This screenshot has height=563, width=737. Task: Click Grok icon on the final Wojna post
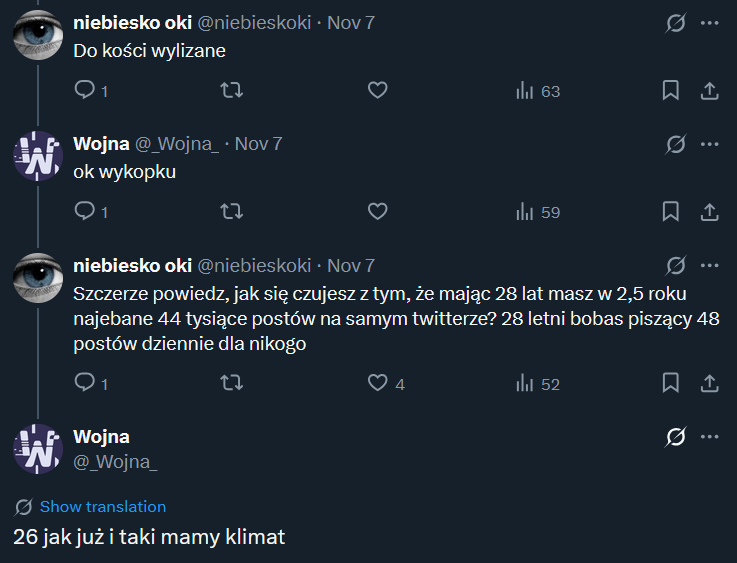676,436
